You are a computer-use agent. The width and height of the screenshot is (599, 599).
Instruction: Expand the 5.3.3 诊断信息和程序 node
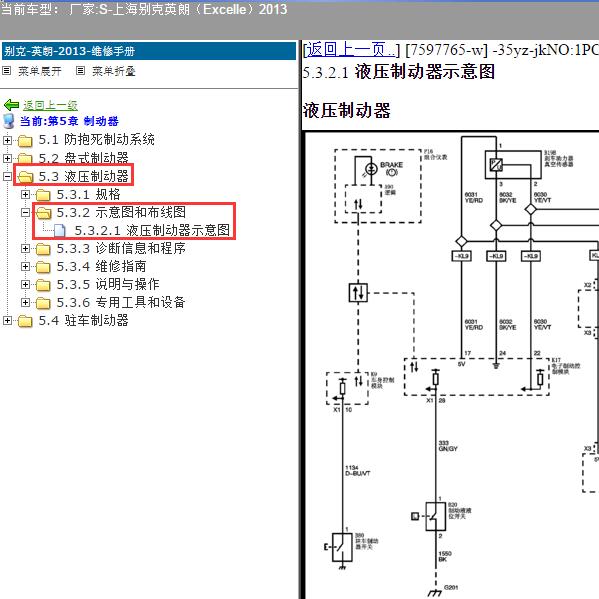[25, 249]
